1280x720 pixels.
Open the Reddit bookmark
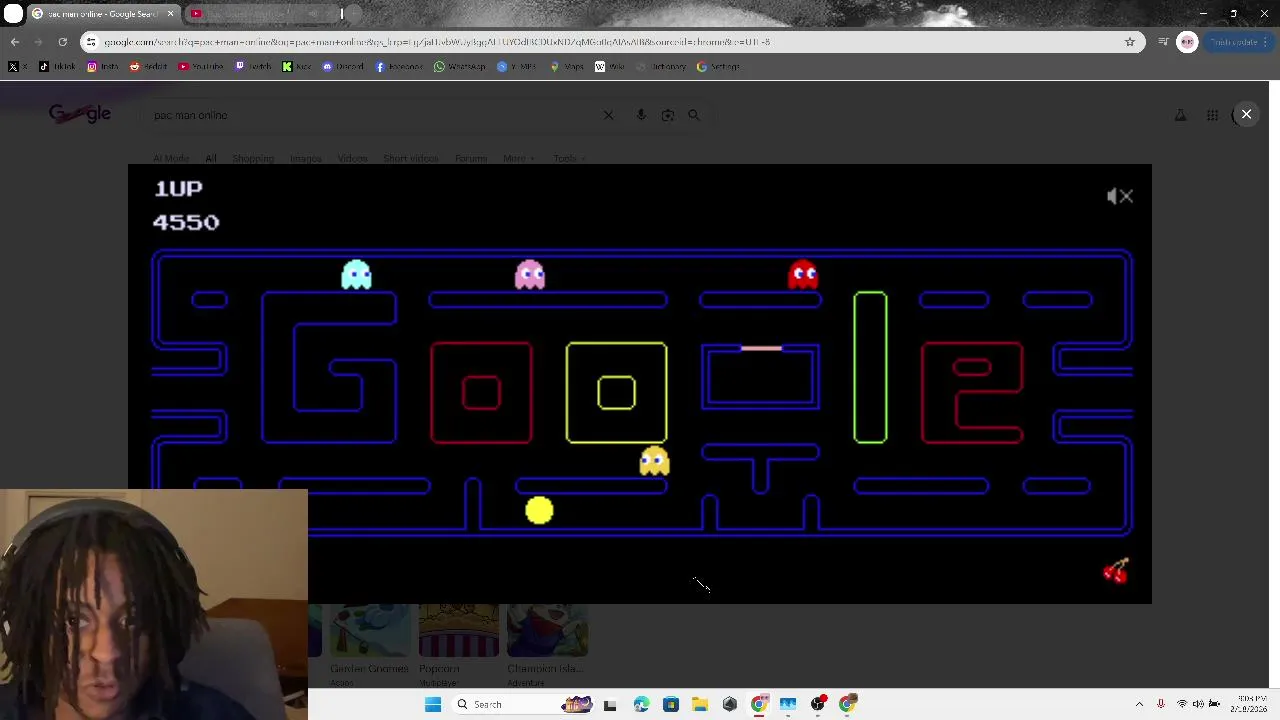click(x=149, y=67)
